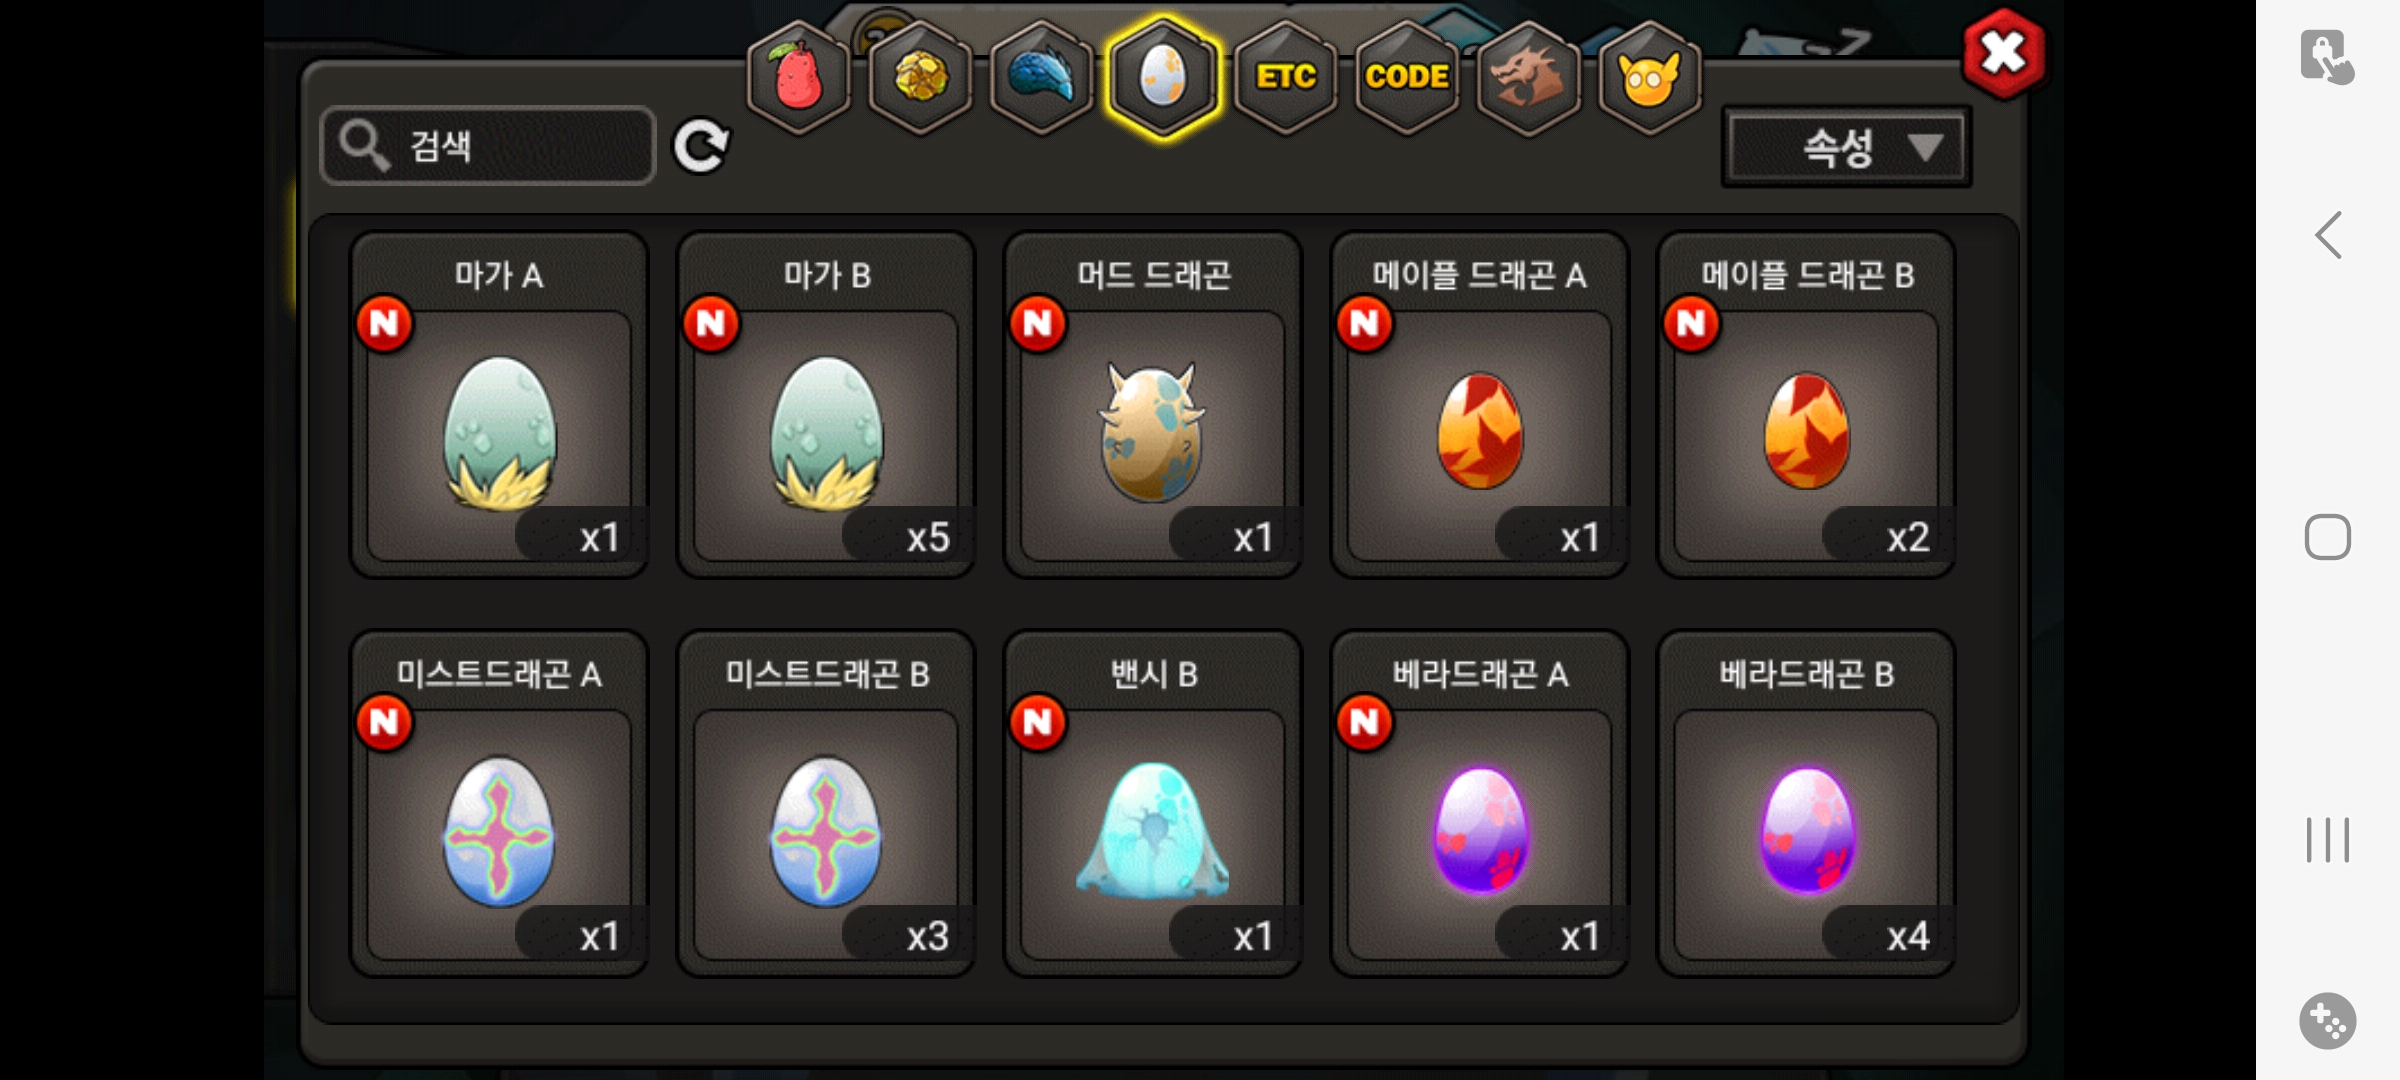Select the 머드 드래곤 egg

pyautogui.click(x=1153, y=405)
